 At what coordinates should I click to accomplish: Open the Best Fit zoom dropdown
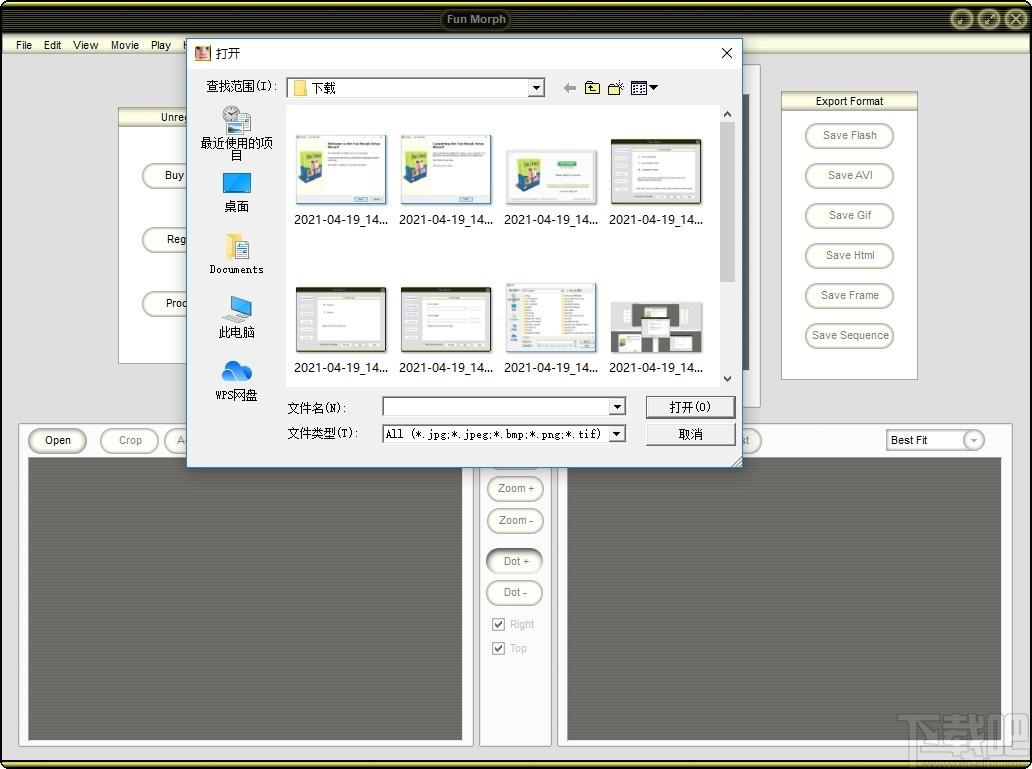click(973, 440)
